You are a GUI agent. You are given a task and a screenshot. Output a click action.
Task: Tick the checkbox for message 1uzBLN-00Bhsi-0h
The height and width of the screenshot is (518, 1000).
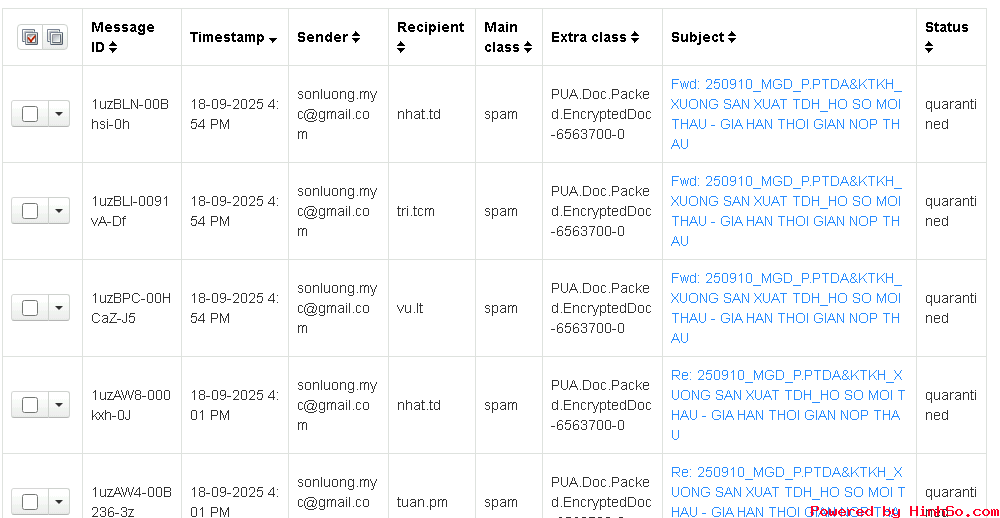point(30,114)
